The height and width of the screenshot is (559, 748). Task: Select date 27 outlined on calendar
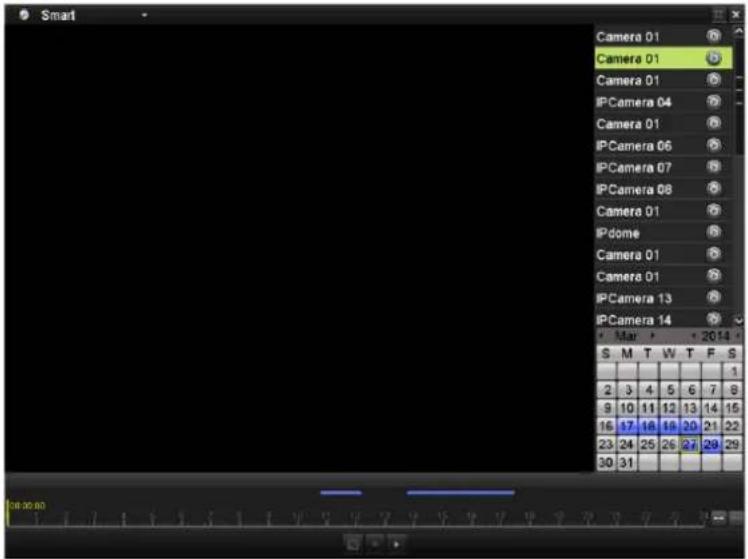(x=690, y=444)
